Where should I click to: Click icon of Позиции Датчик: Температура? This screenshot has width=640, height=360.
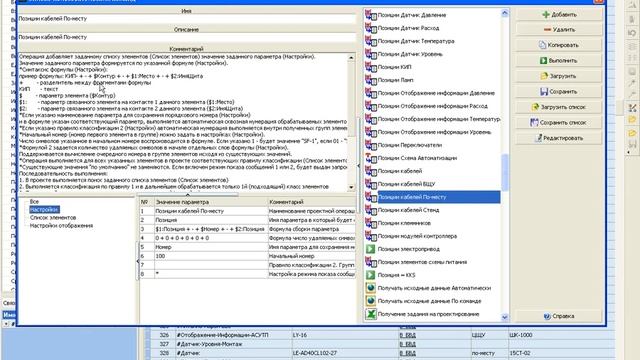coord(371,41)
